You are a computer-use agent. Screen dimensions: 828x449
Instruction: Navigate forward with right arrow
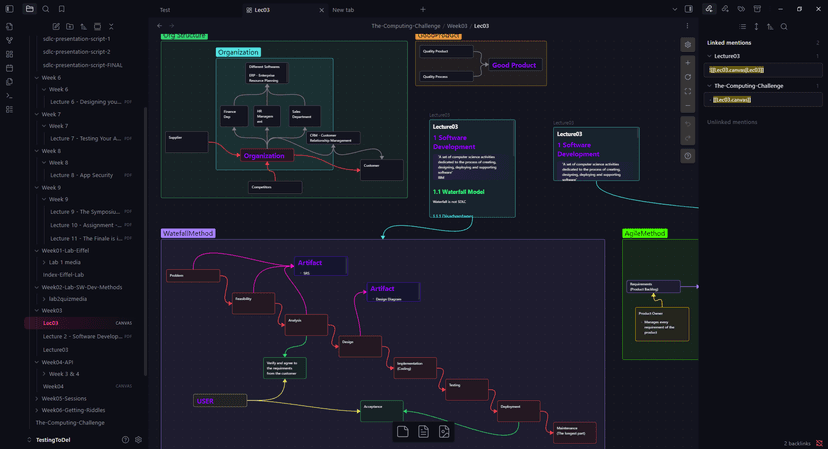tap(172, 26)
